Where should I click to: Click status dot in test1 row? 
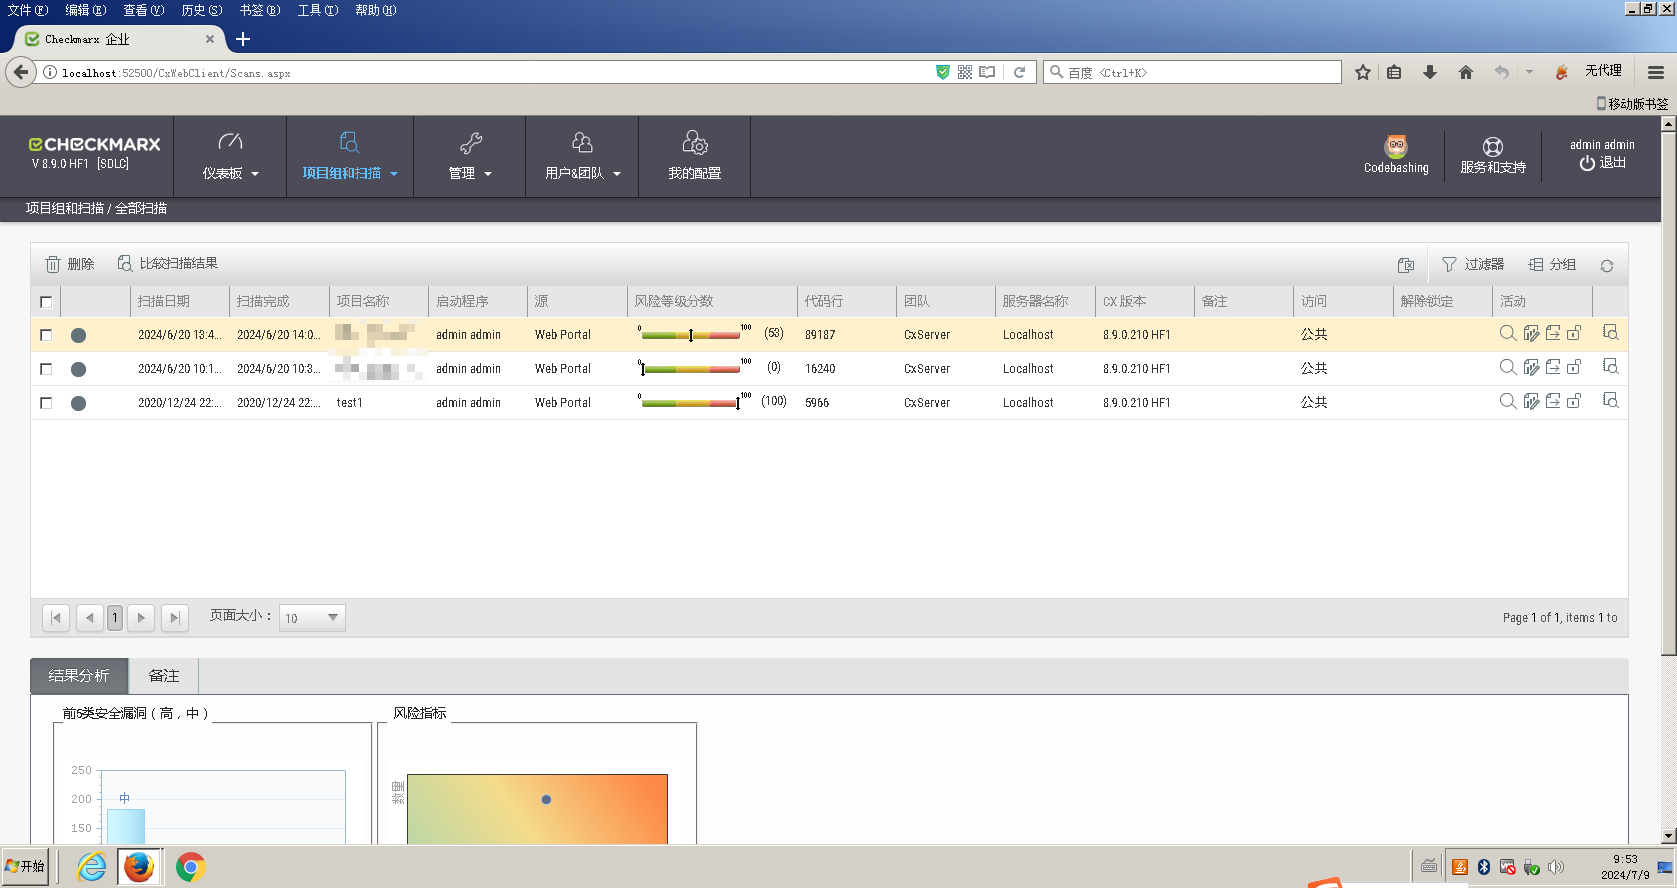(x=78, y=403)
